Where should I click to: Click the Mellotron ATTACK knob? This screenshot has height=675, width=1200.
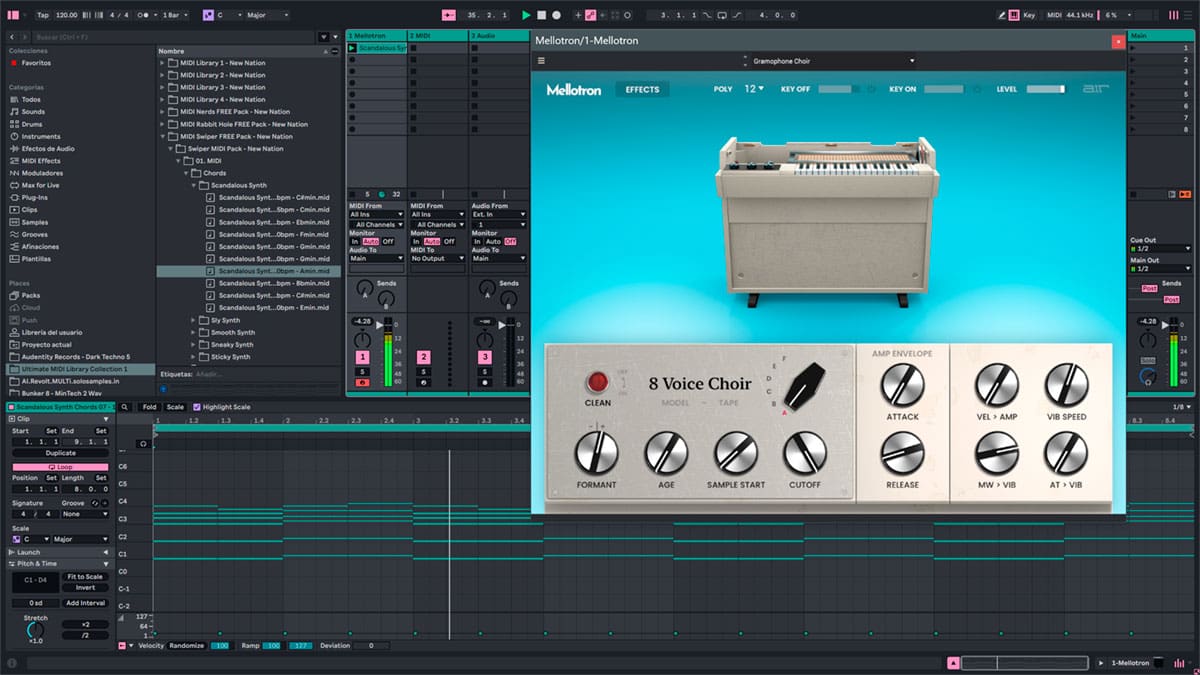pyautogui.click(x=902, y=385)
